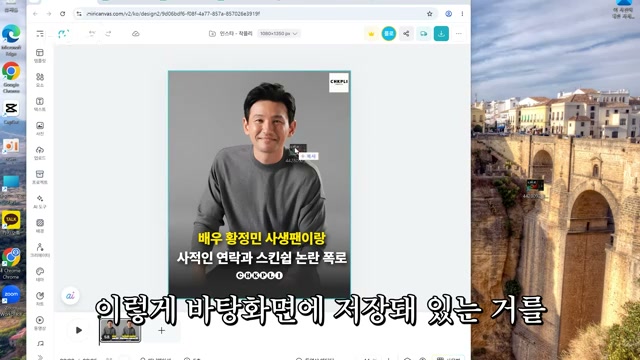Open the Creator (크리에이터) sidebar panel
The image size is (640, 360).
(x=40, y=250)
